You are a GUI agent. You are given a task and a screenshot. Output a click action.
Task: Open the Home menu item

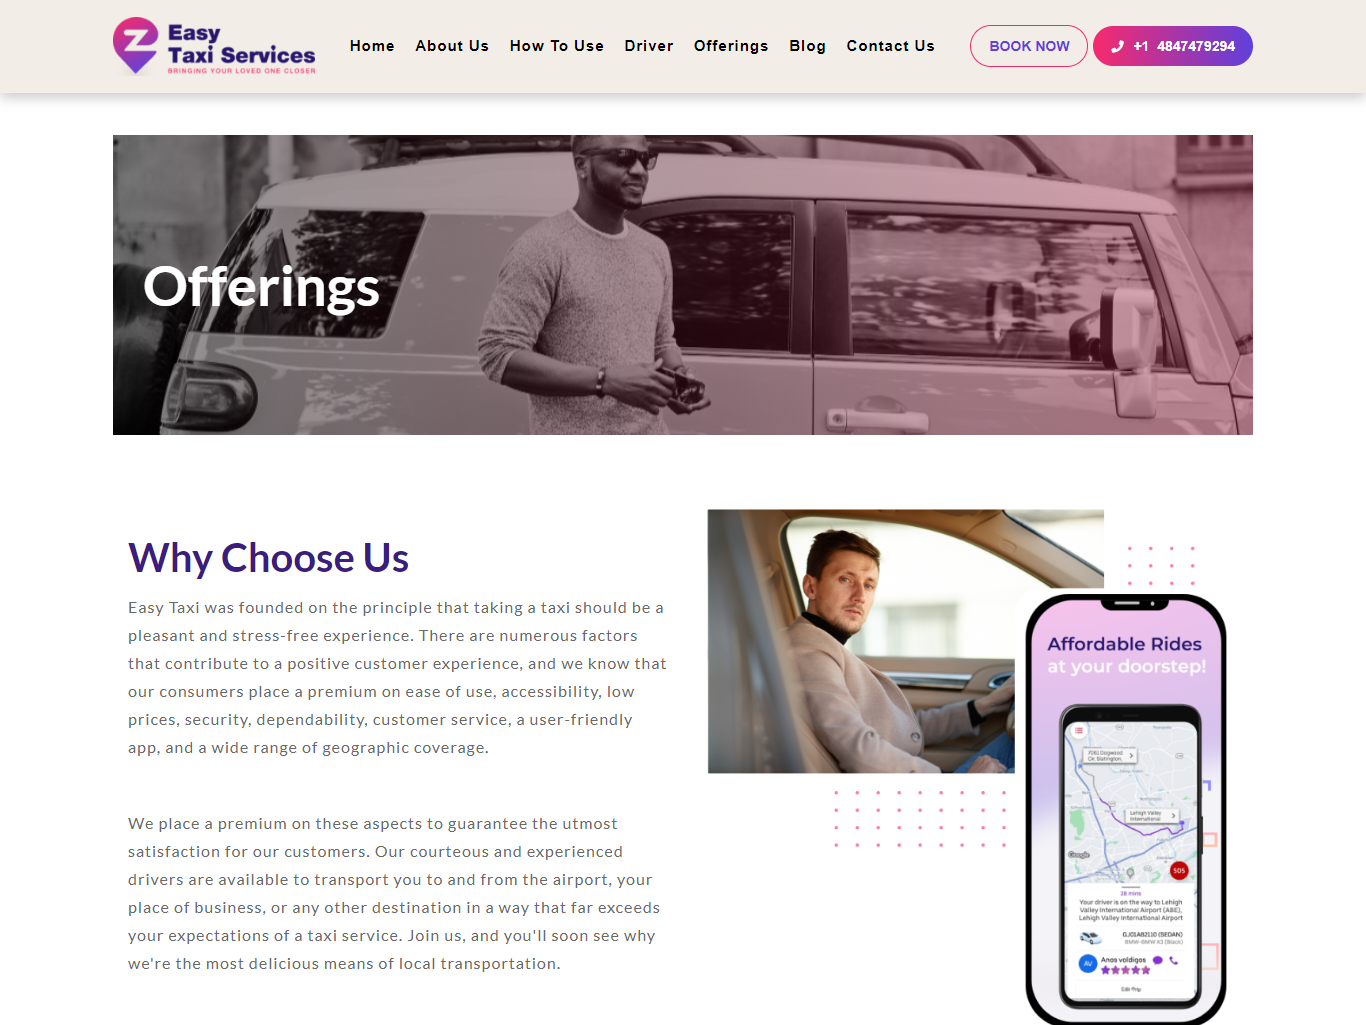tap(372, 46)
